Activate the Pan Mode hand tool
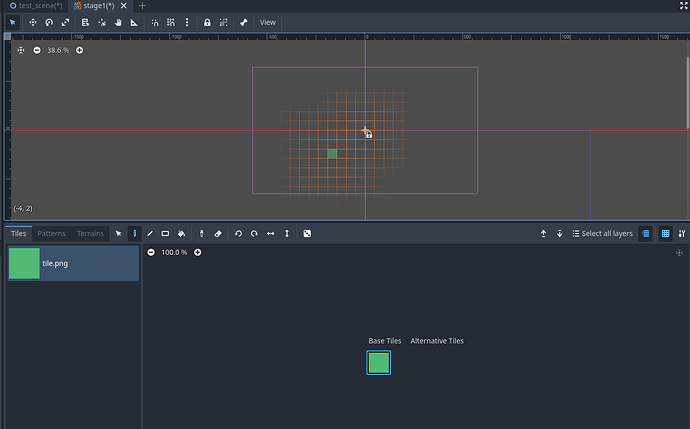Viewport: 690px width, 429px height. (x=117, y=22)
